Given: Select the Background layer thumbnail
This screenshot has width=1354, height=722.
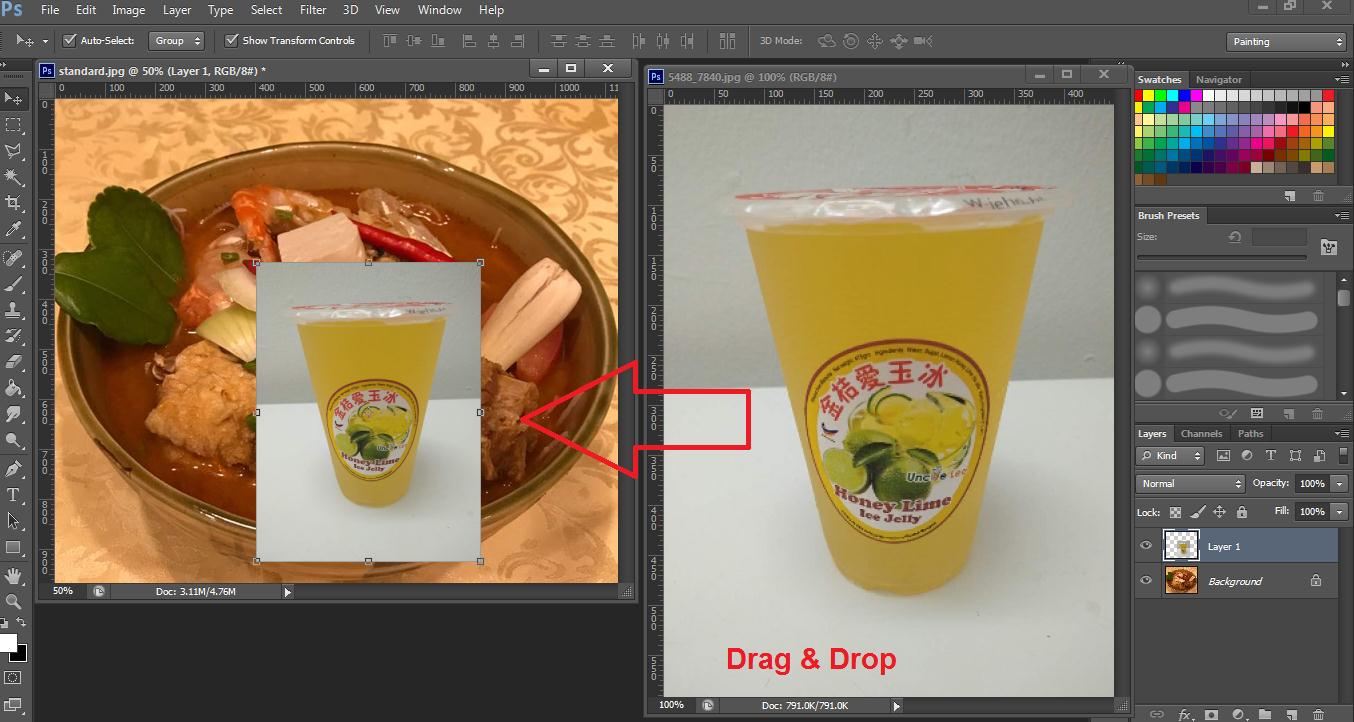Looking at the screenshot, I should tap(1181, 581).
